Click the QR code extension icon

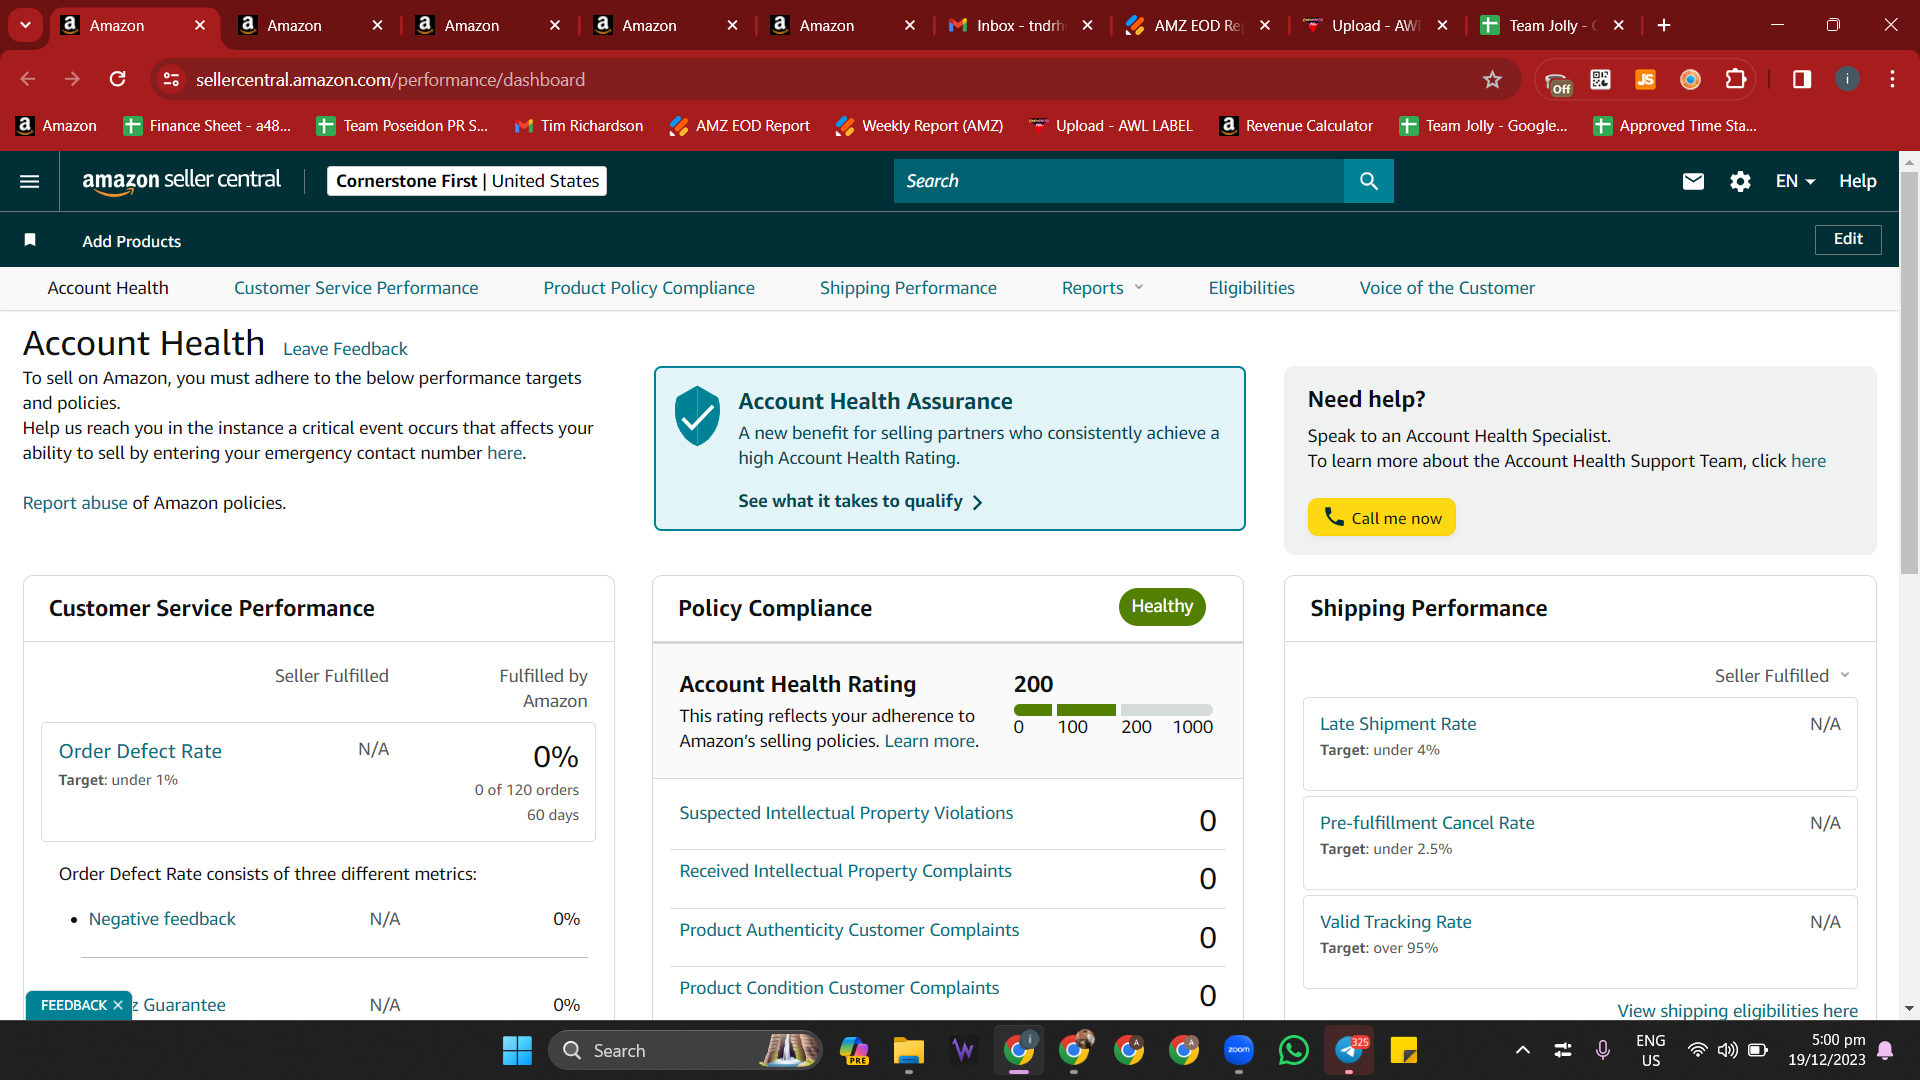click(x=1600, y=80)
